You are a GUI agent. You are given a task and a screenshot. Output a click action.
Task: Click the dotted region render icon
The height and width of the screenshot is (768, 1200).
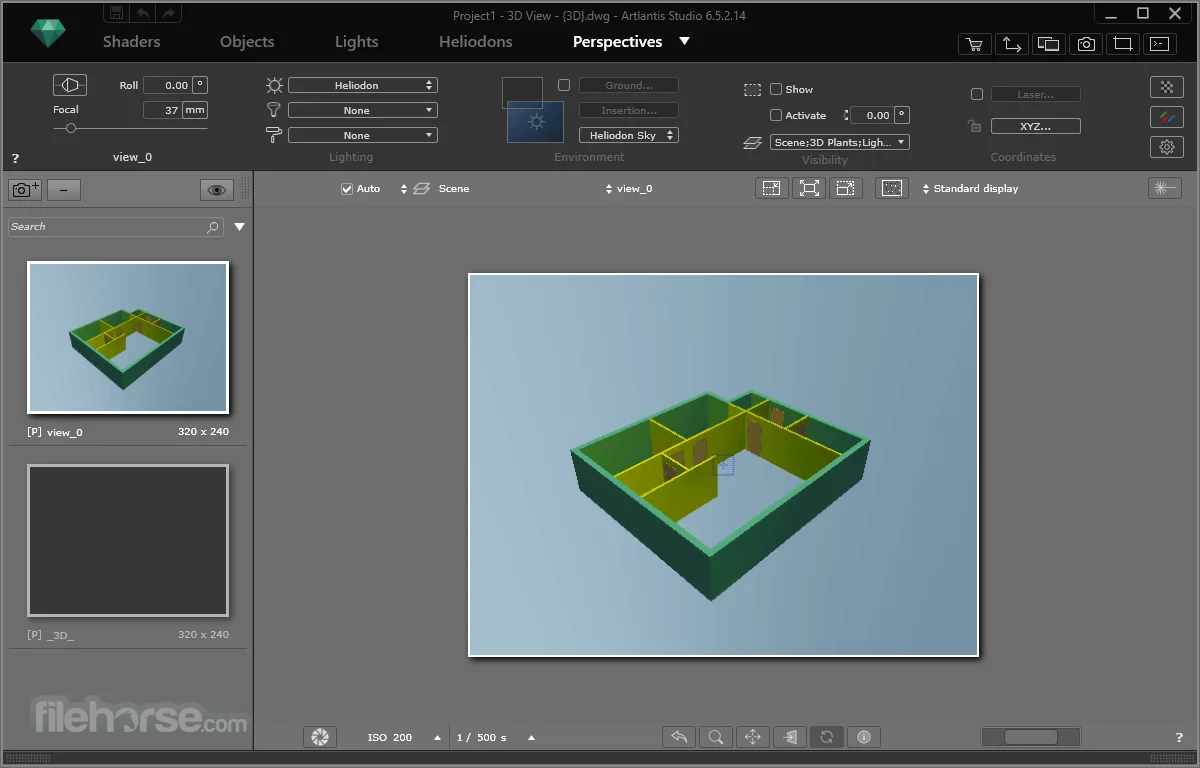click(x=892, y=188)
